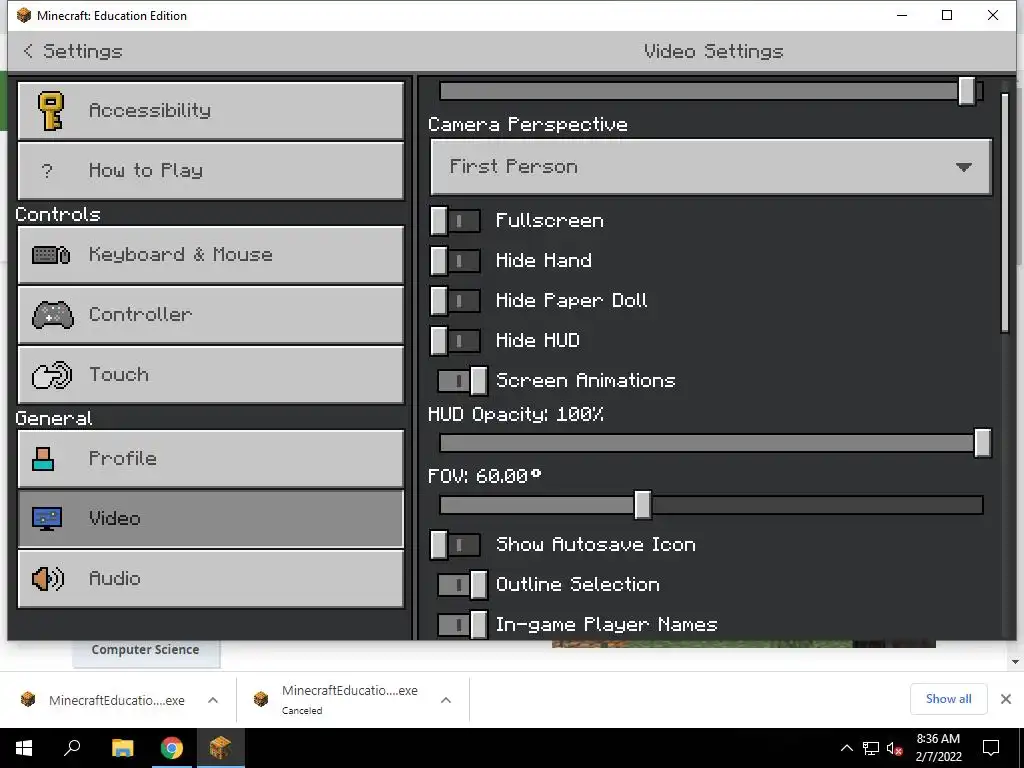Open How to Play section
1024x768 pixels.
(211, 171)
